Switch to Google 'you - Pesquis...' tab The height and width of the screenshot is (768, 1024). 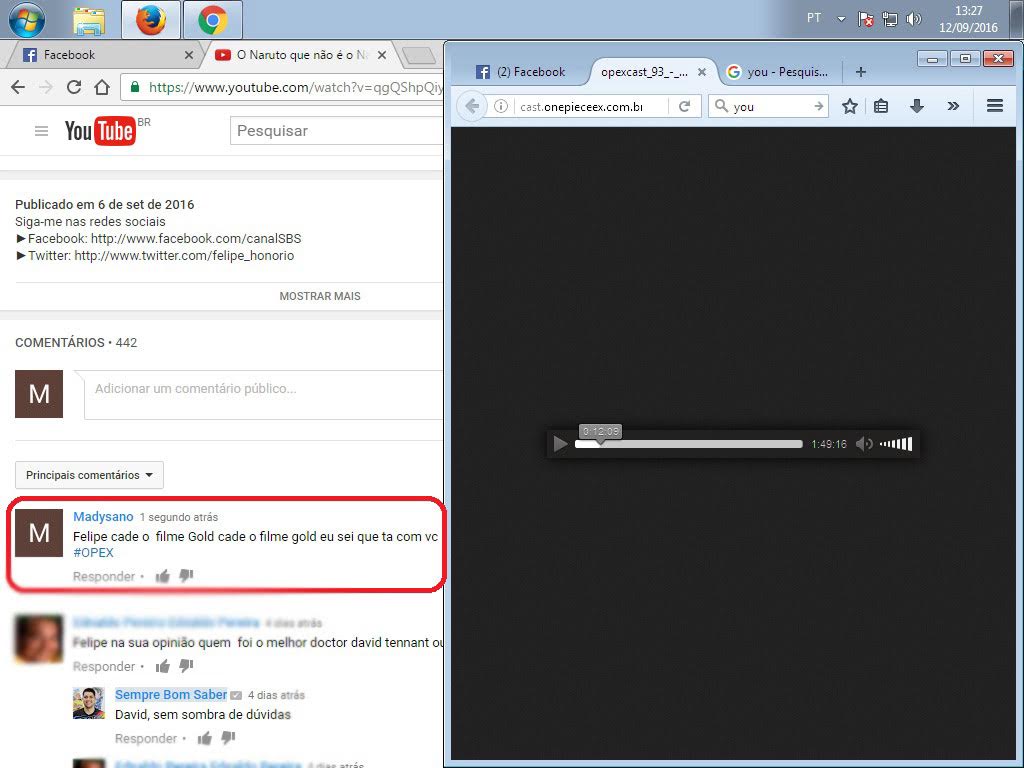pyautogui.click(x=780, y=72)
